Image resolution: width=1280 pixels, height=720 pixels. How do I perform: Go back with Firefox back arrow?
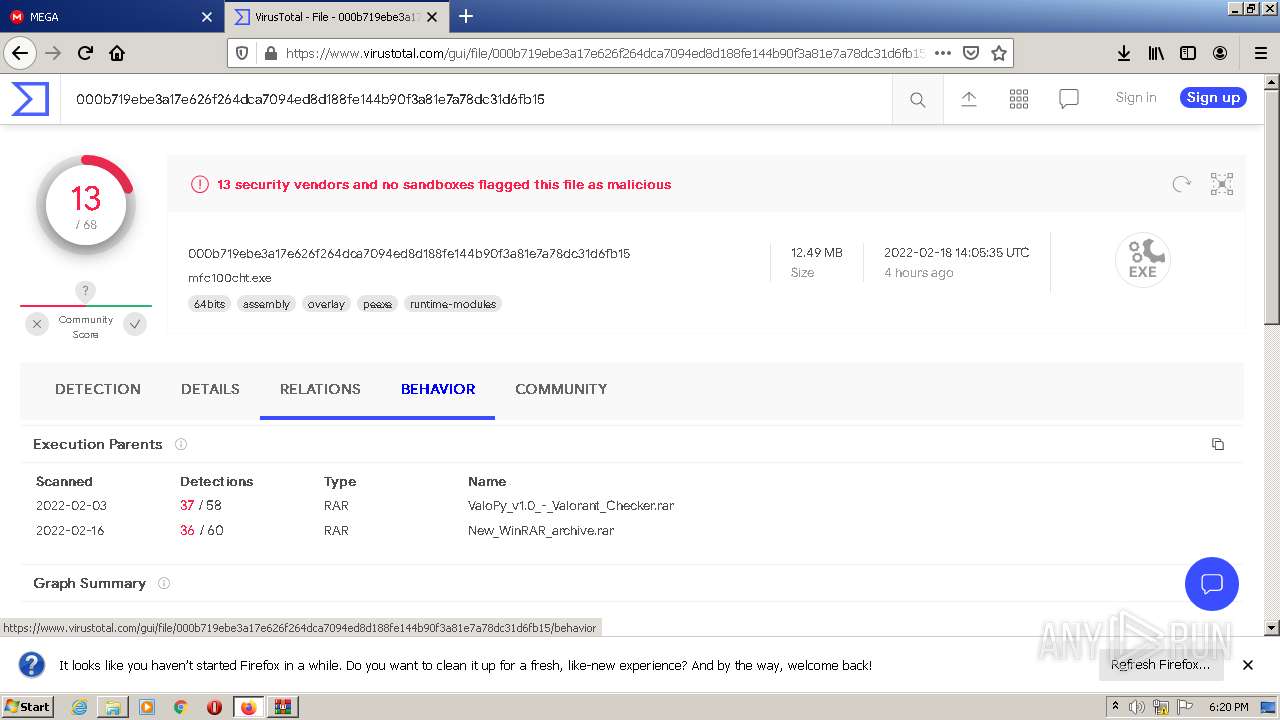20,53
